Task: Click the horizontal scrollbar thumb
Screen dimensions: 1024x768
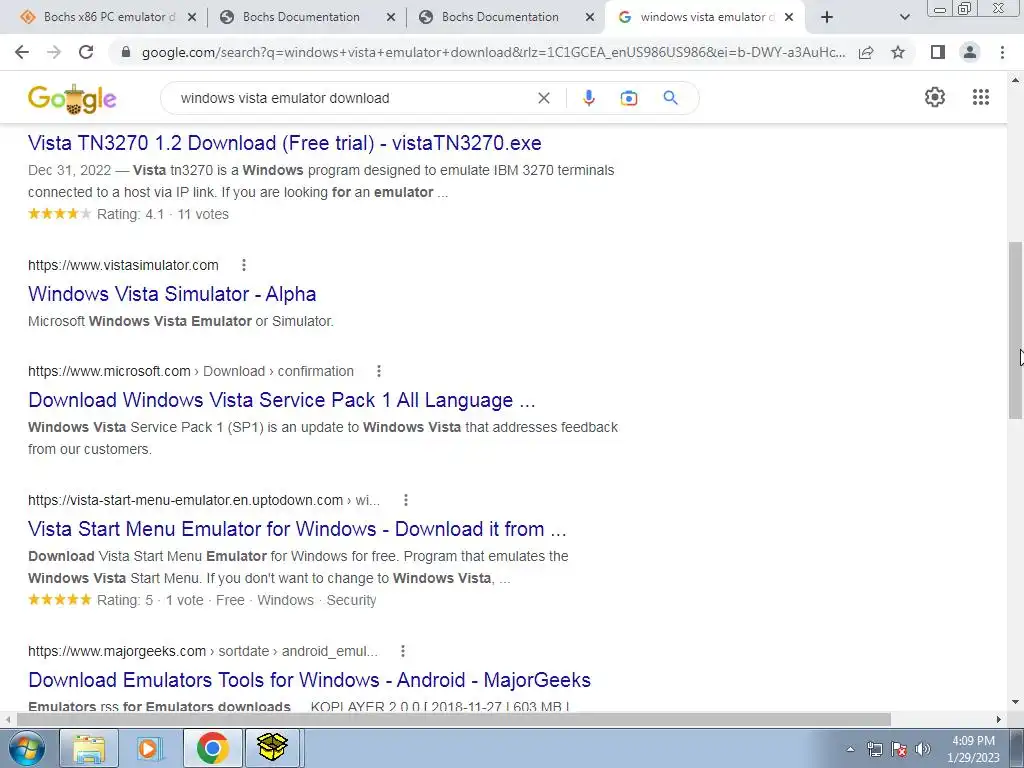Action: pyautogui.click(x=454, y=719)
